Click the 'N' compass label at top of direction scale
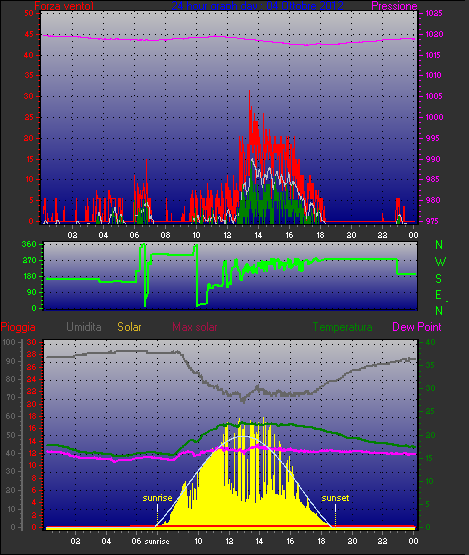 coord(439,245)
